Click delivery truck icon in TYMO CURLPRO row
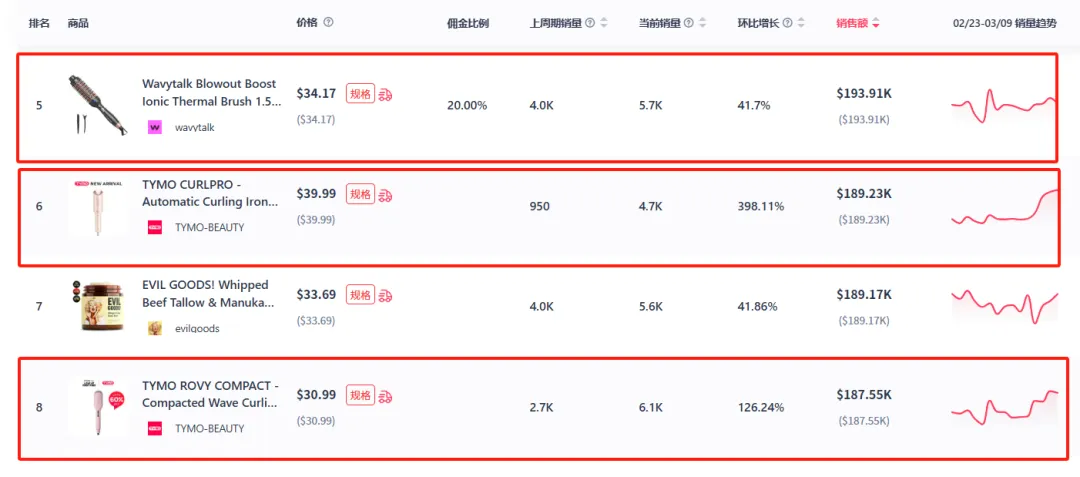1080x477 pixels. click(386, 195)
